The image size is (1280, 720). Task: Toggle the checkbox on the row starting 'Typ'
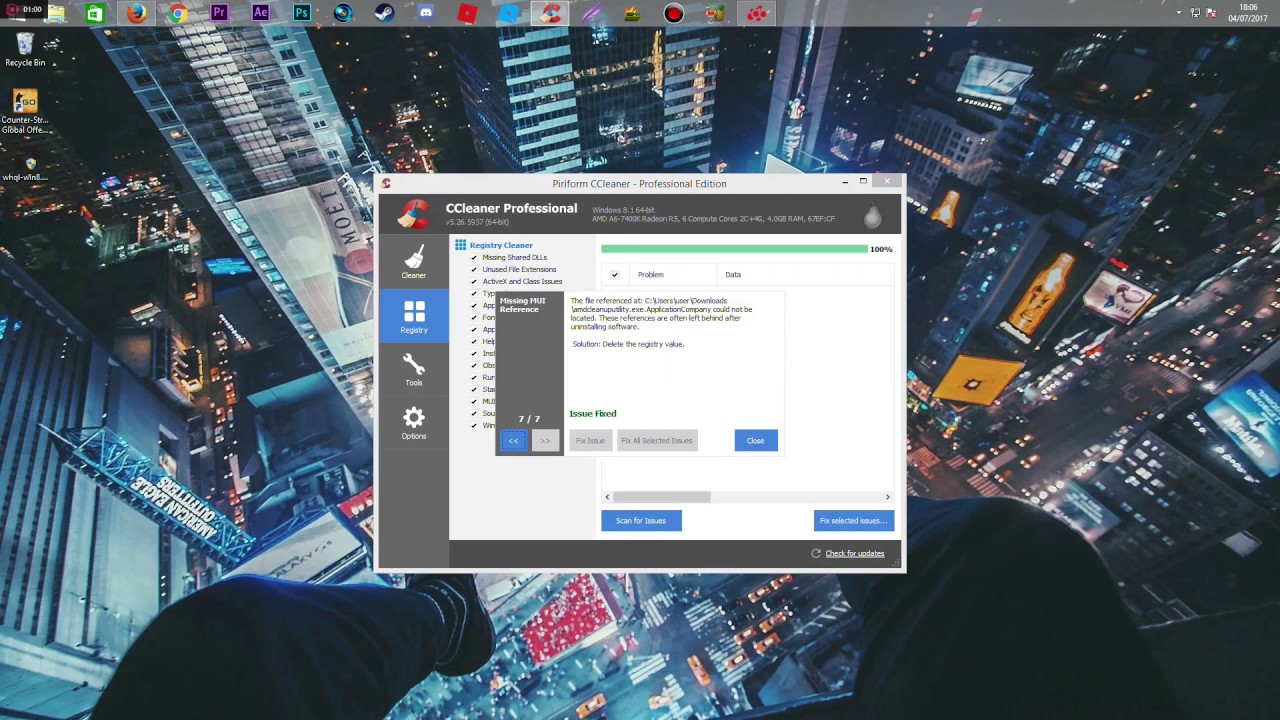[474, 293]
